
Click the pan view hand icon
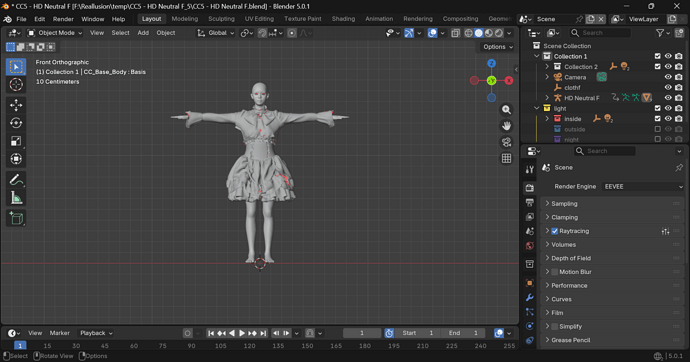pos(506,126)
